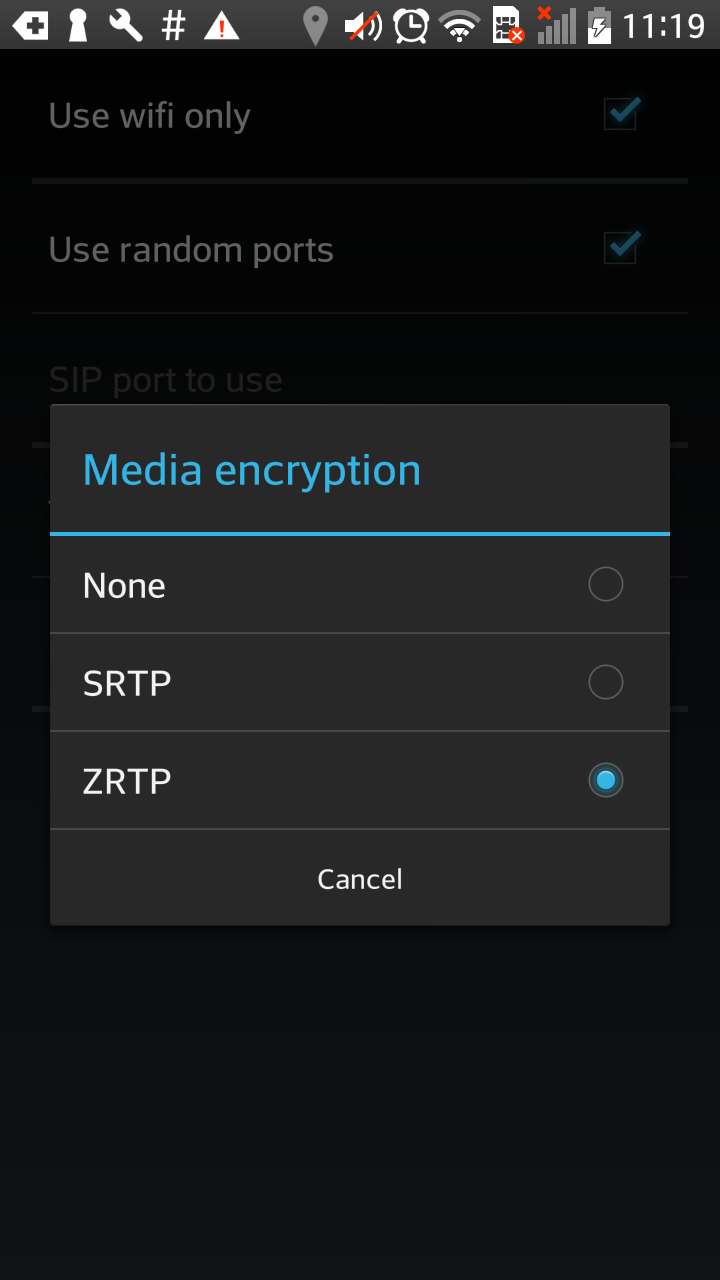Tap the wrench icon in status bar
The width and height of the screenshot is (720, 1280).
126,26
